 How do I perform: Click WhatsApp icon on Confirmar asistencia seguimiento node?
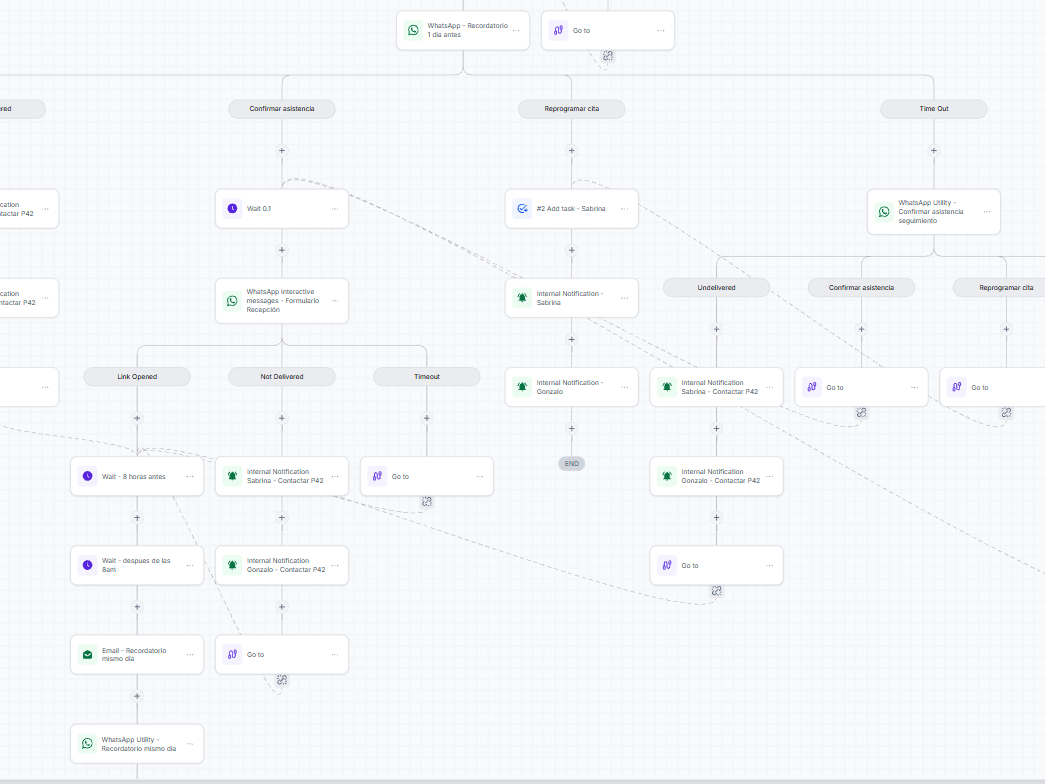(x=884, y=211)
